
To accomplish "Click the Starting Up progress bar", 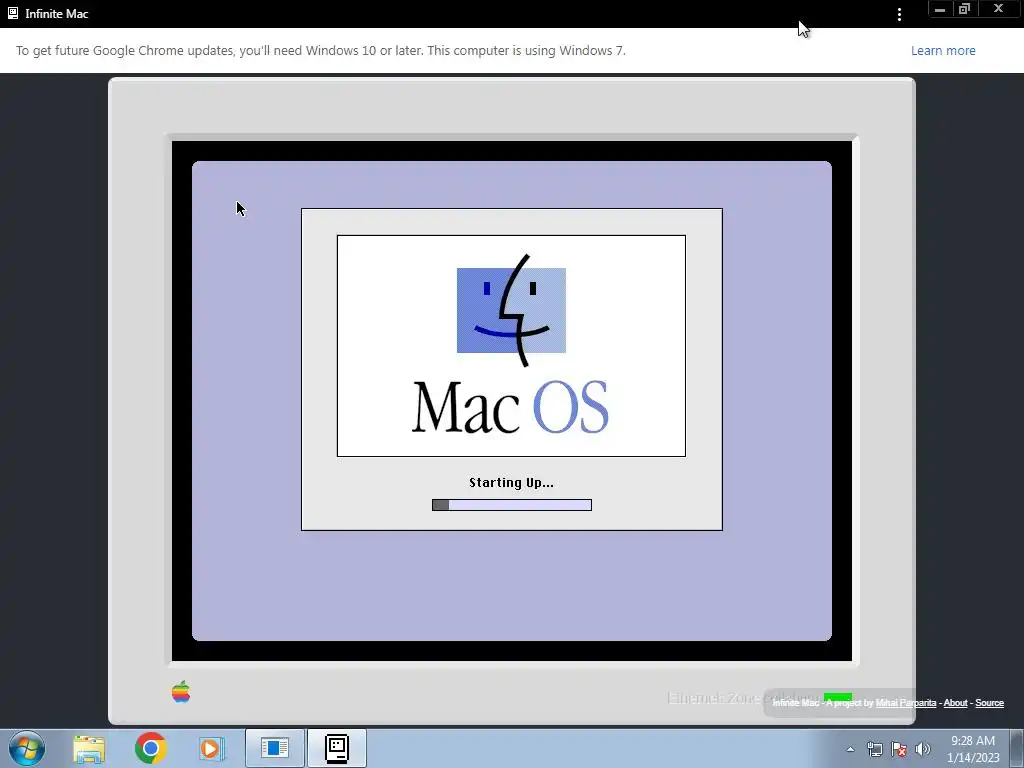I will coord(511,505).
